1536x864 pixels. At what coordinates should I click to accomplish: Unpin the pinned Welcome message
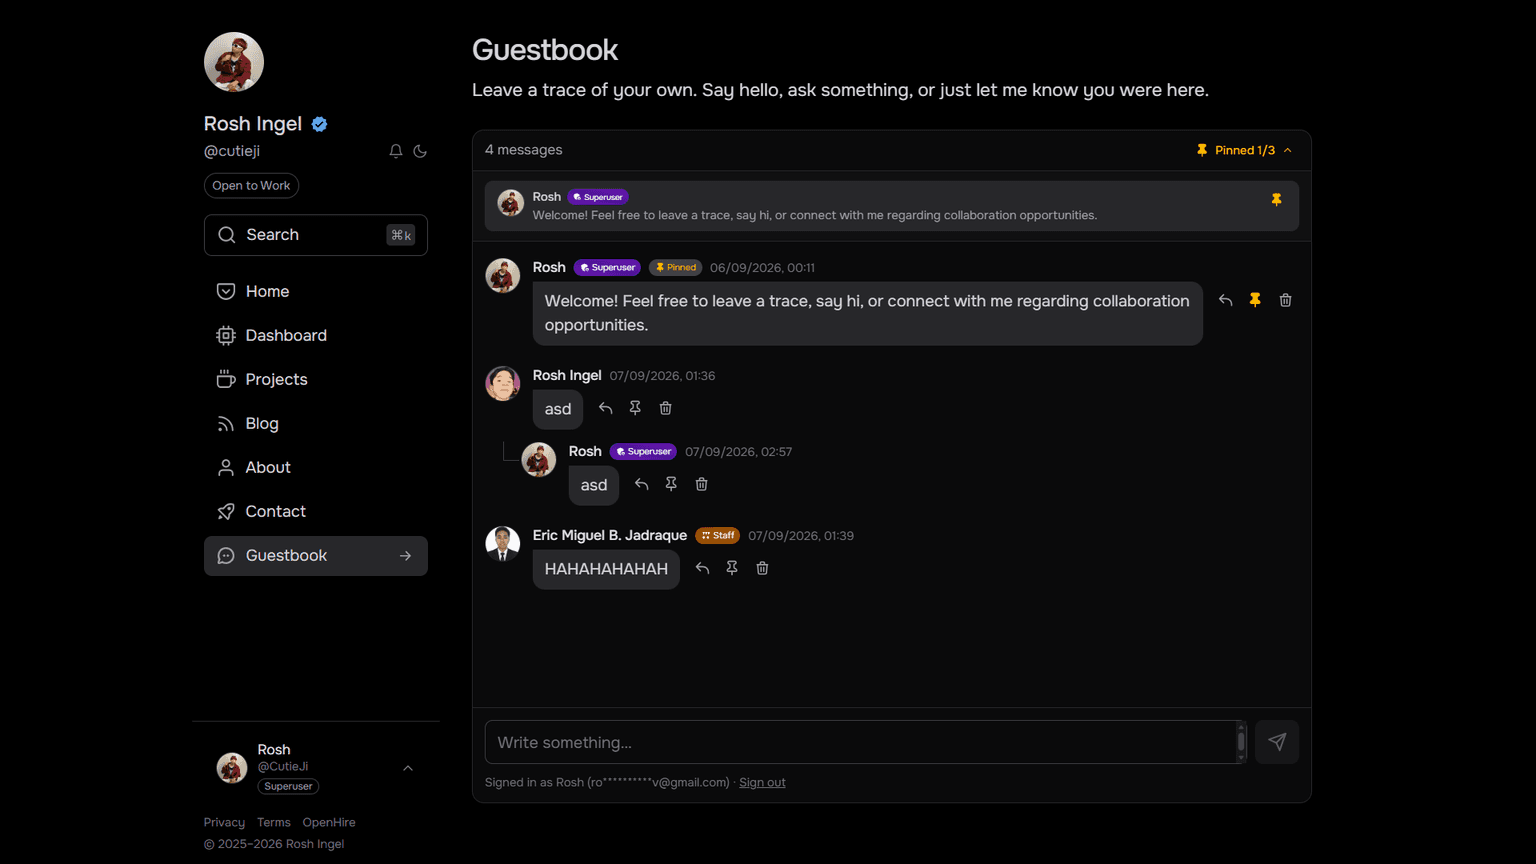point(1255,300)
